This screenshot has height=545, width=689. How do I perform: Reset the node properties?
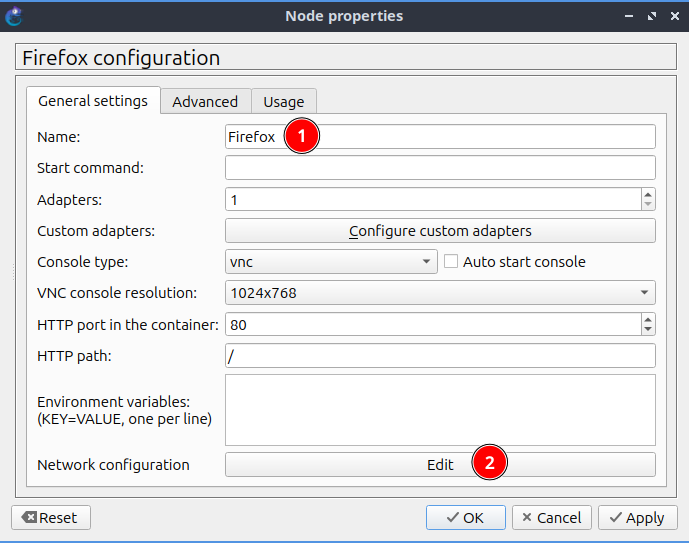(x=50, y=517)
